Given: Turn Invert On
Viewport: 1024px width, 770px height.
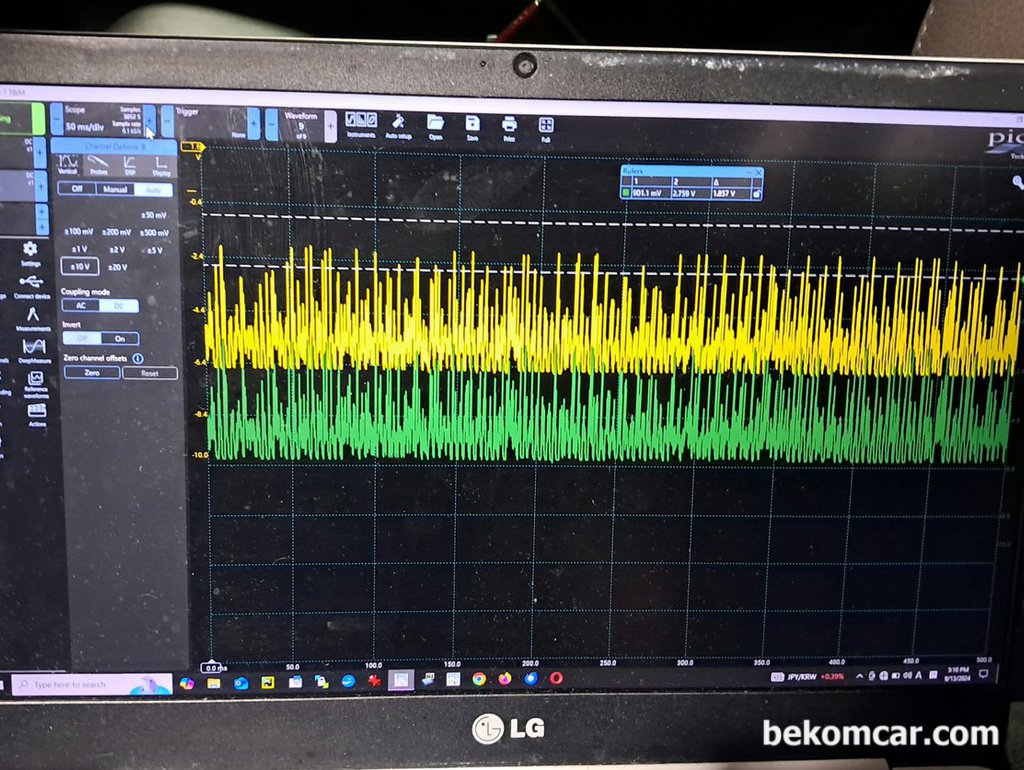Looking at the screenshot, I should tap(119, 338).
